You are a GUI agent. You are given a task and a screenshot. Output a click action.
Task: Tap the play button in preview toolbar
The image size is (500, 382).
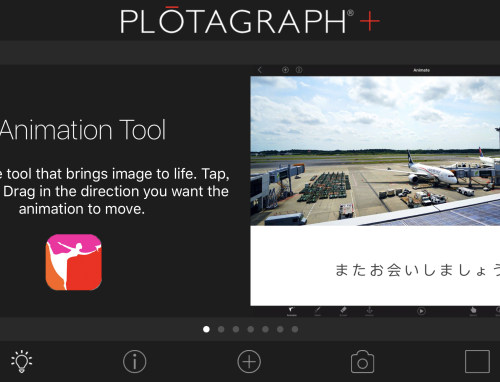click(x=421, y=311)
